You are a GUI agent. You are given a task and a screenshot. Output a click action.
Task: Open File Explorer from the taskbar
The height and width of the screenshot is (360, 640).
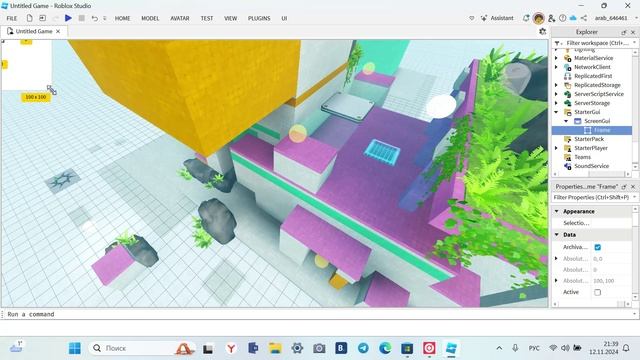click(x=275, y=348)
